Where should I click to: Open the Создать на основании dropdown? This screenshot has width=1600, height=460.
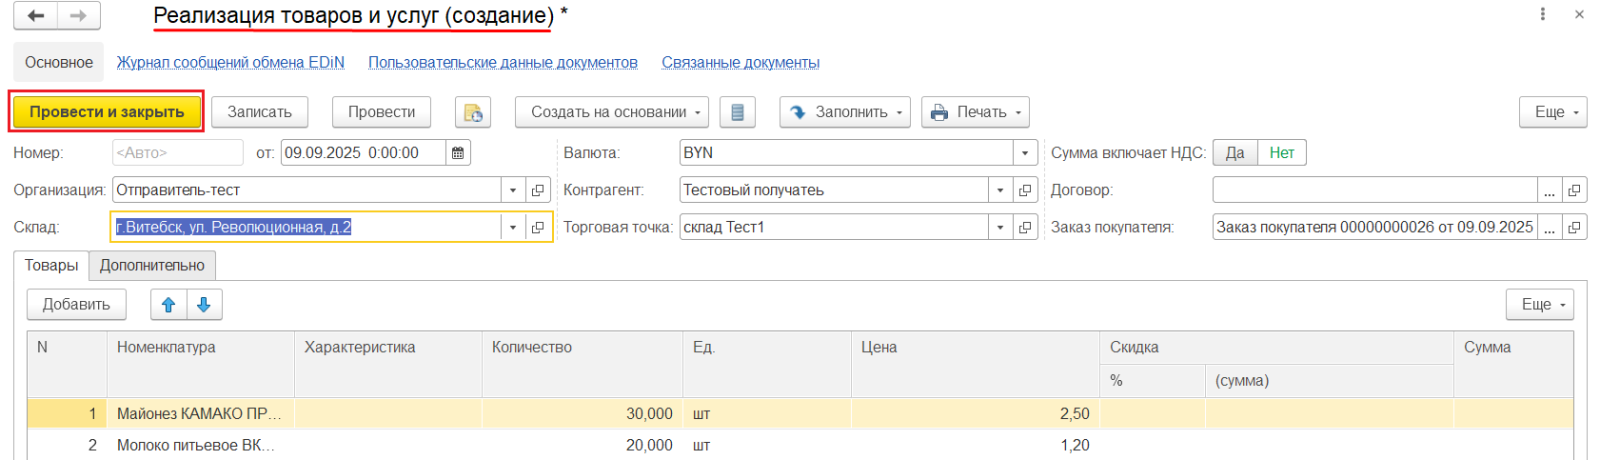click(x=611, y=112)
